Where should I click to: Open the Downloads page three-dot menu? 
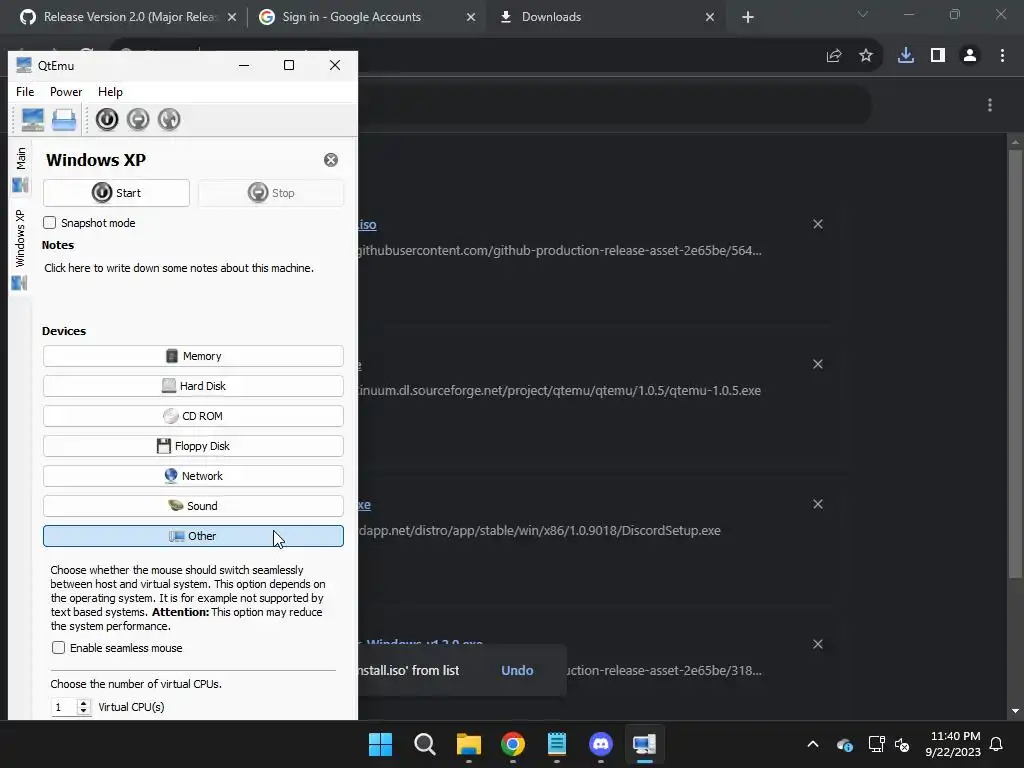click(990, 105)
